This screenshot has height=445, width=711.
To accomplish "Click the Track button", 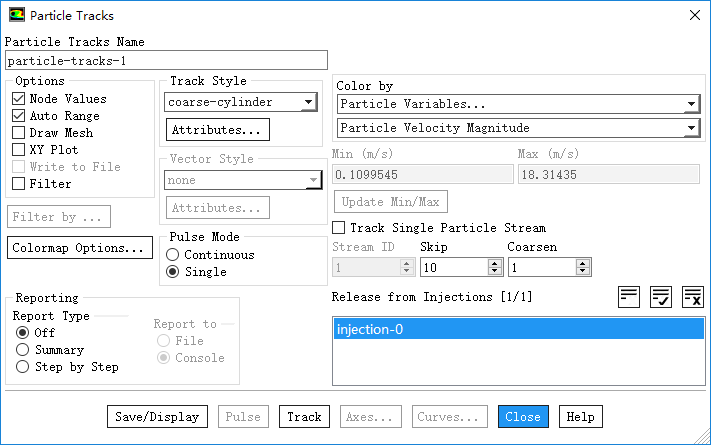I will coord(304,417).
